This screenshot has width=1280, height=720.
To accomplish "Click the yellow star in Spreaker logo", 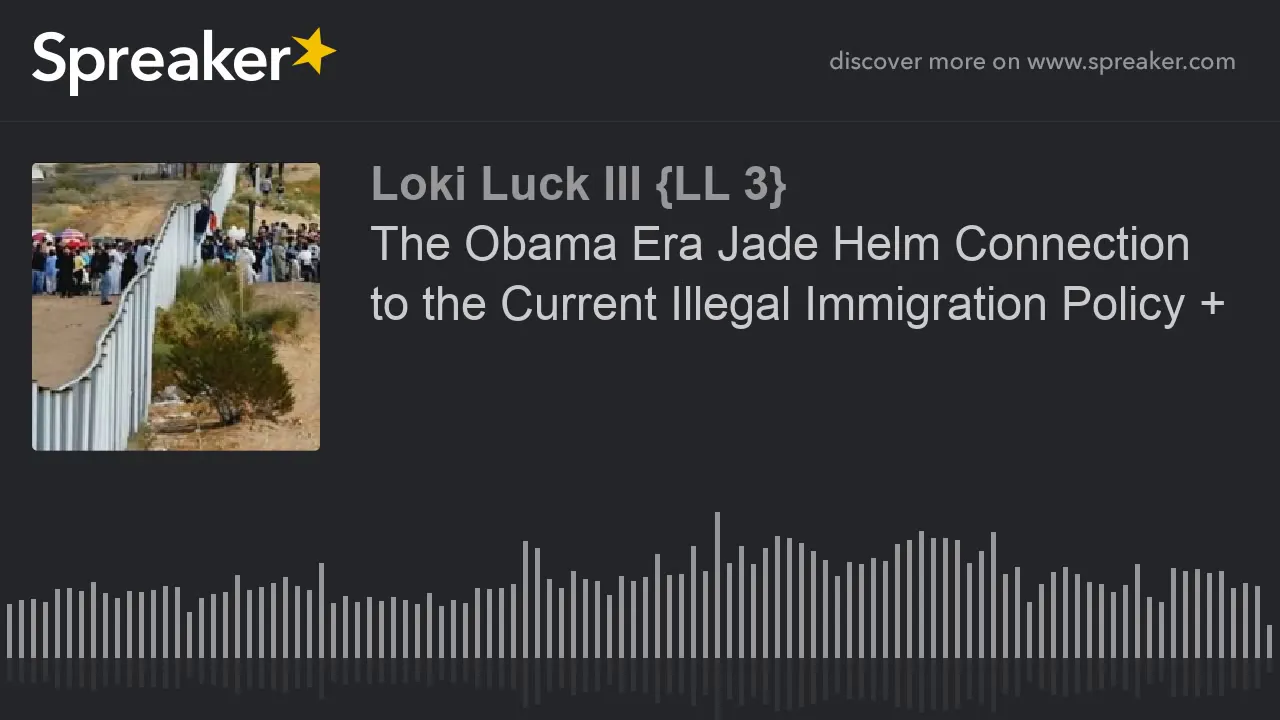I will pyautogui.click(x=313, y=51).
